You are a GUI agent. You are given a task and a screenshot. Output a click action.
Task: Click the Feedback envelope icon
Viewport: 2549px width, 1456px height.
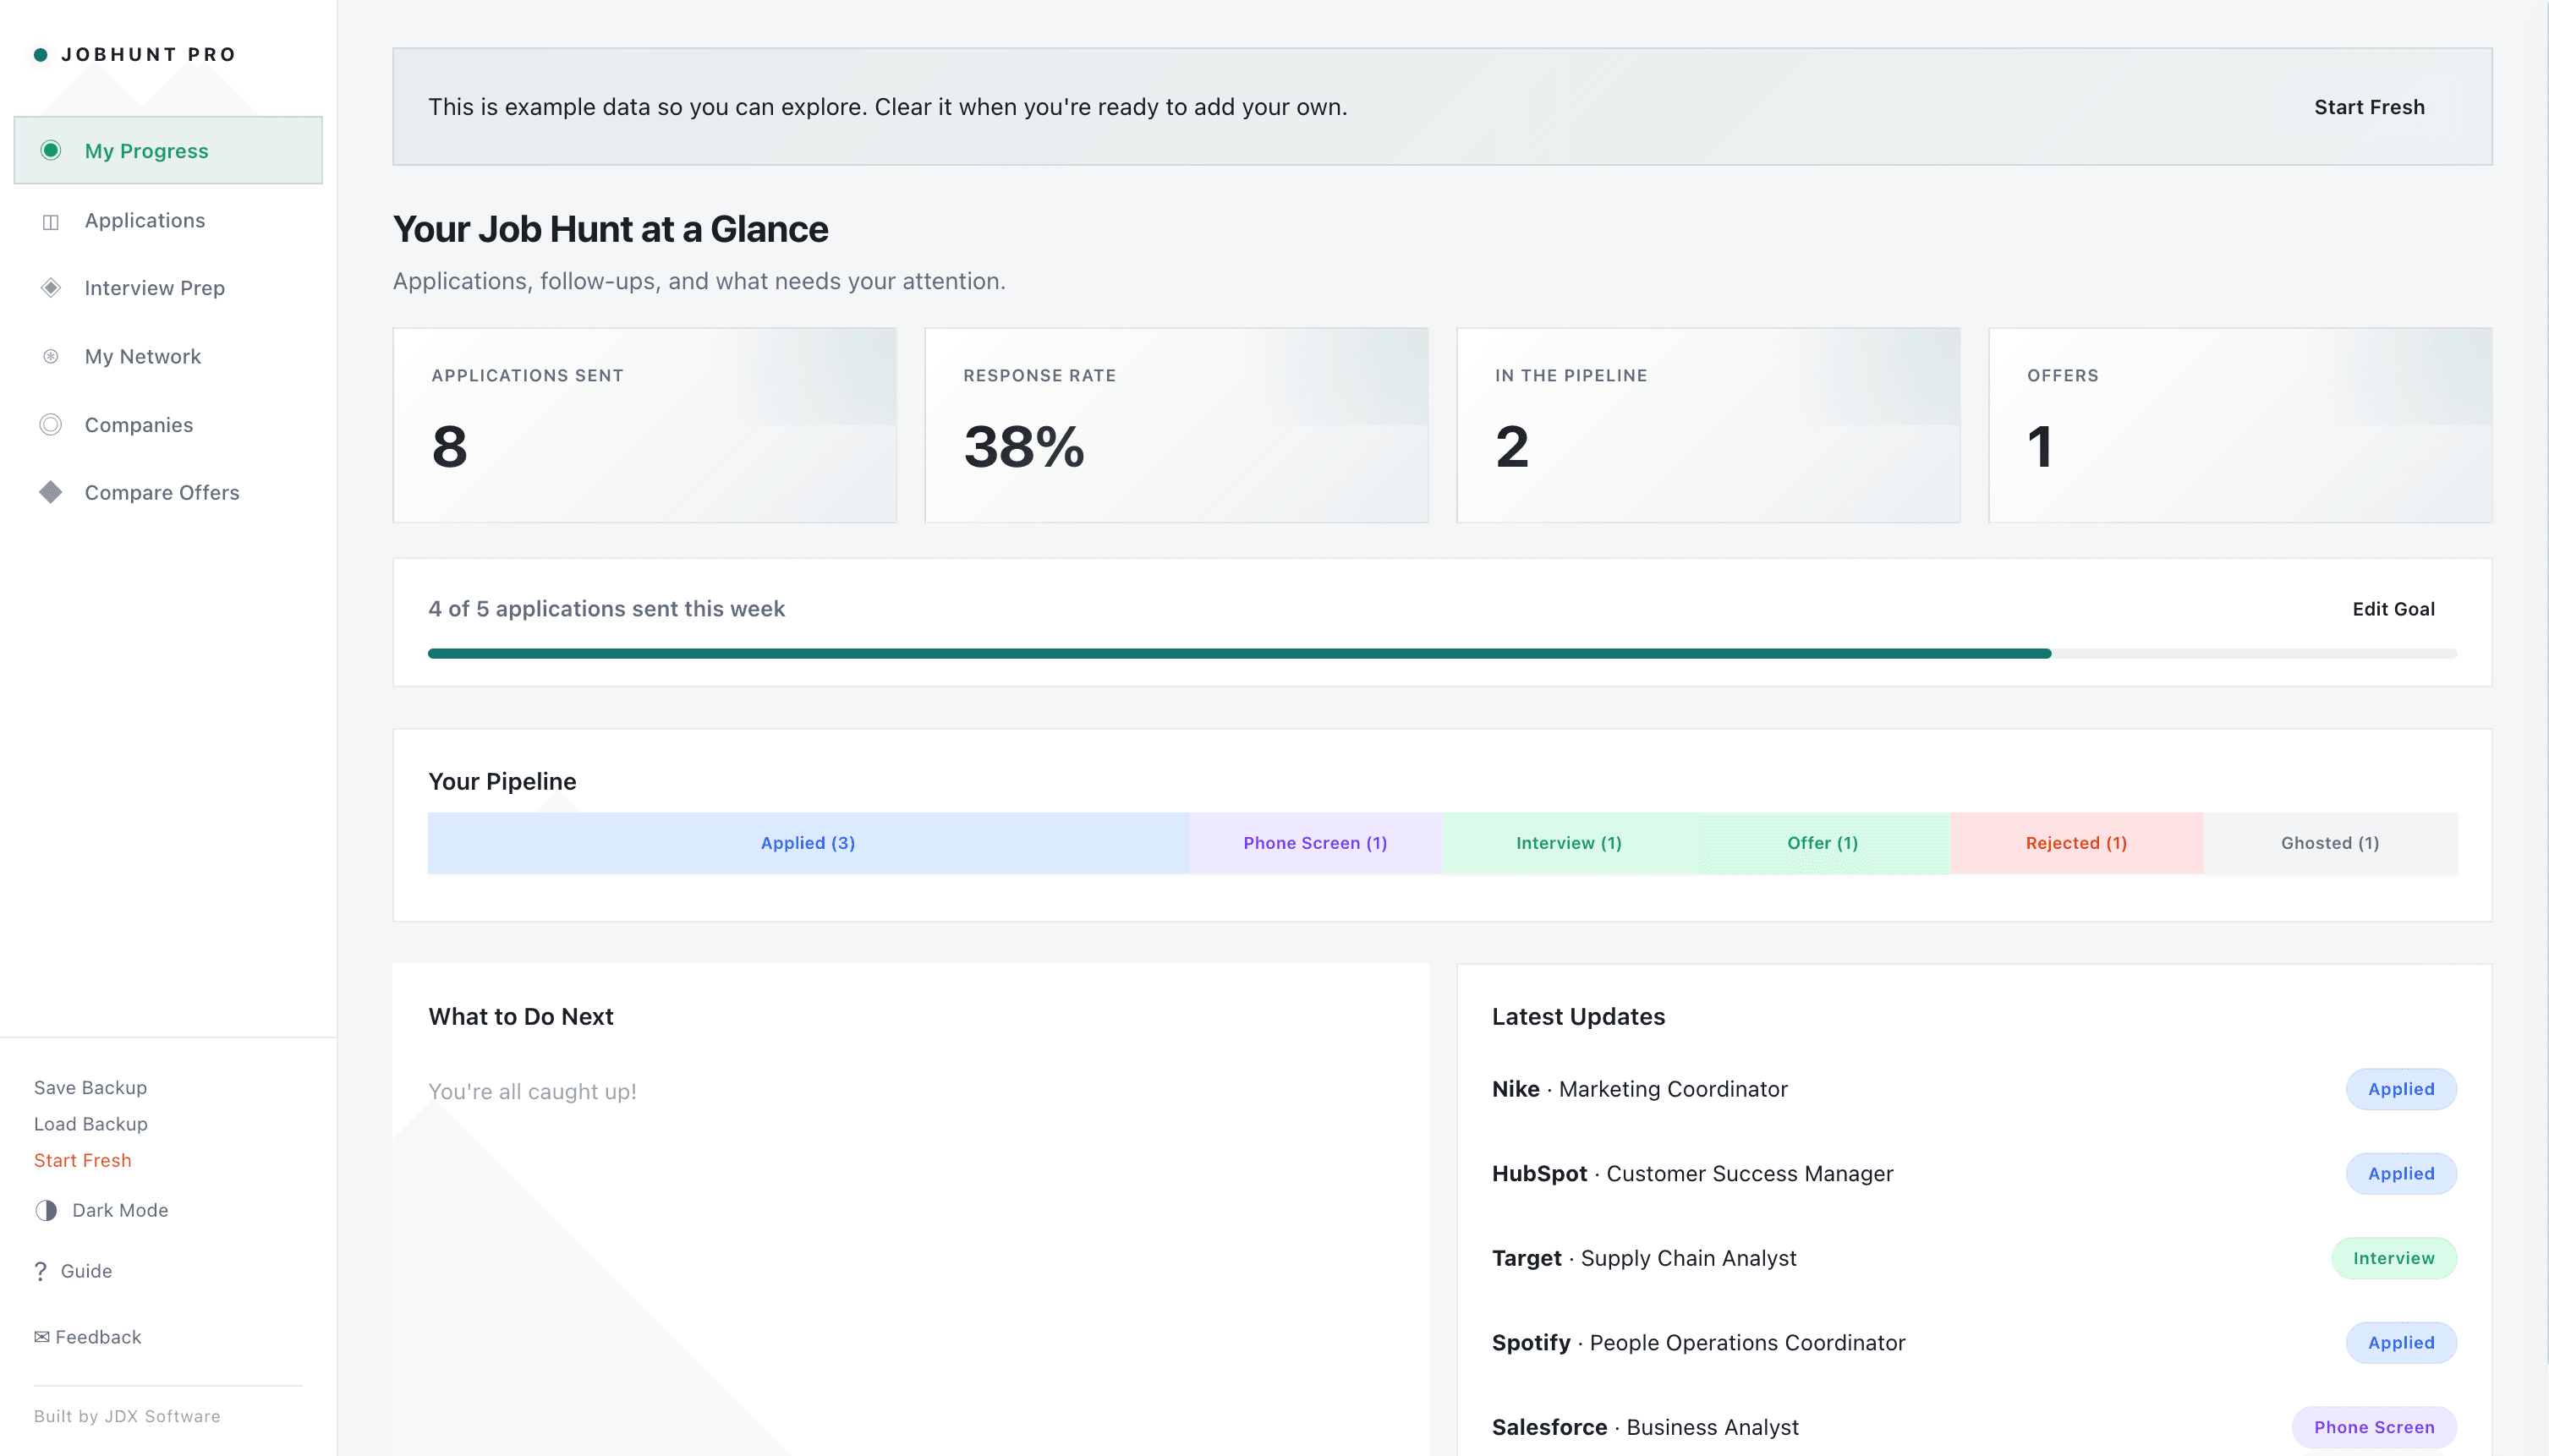41,1336
